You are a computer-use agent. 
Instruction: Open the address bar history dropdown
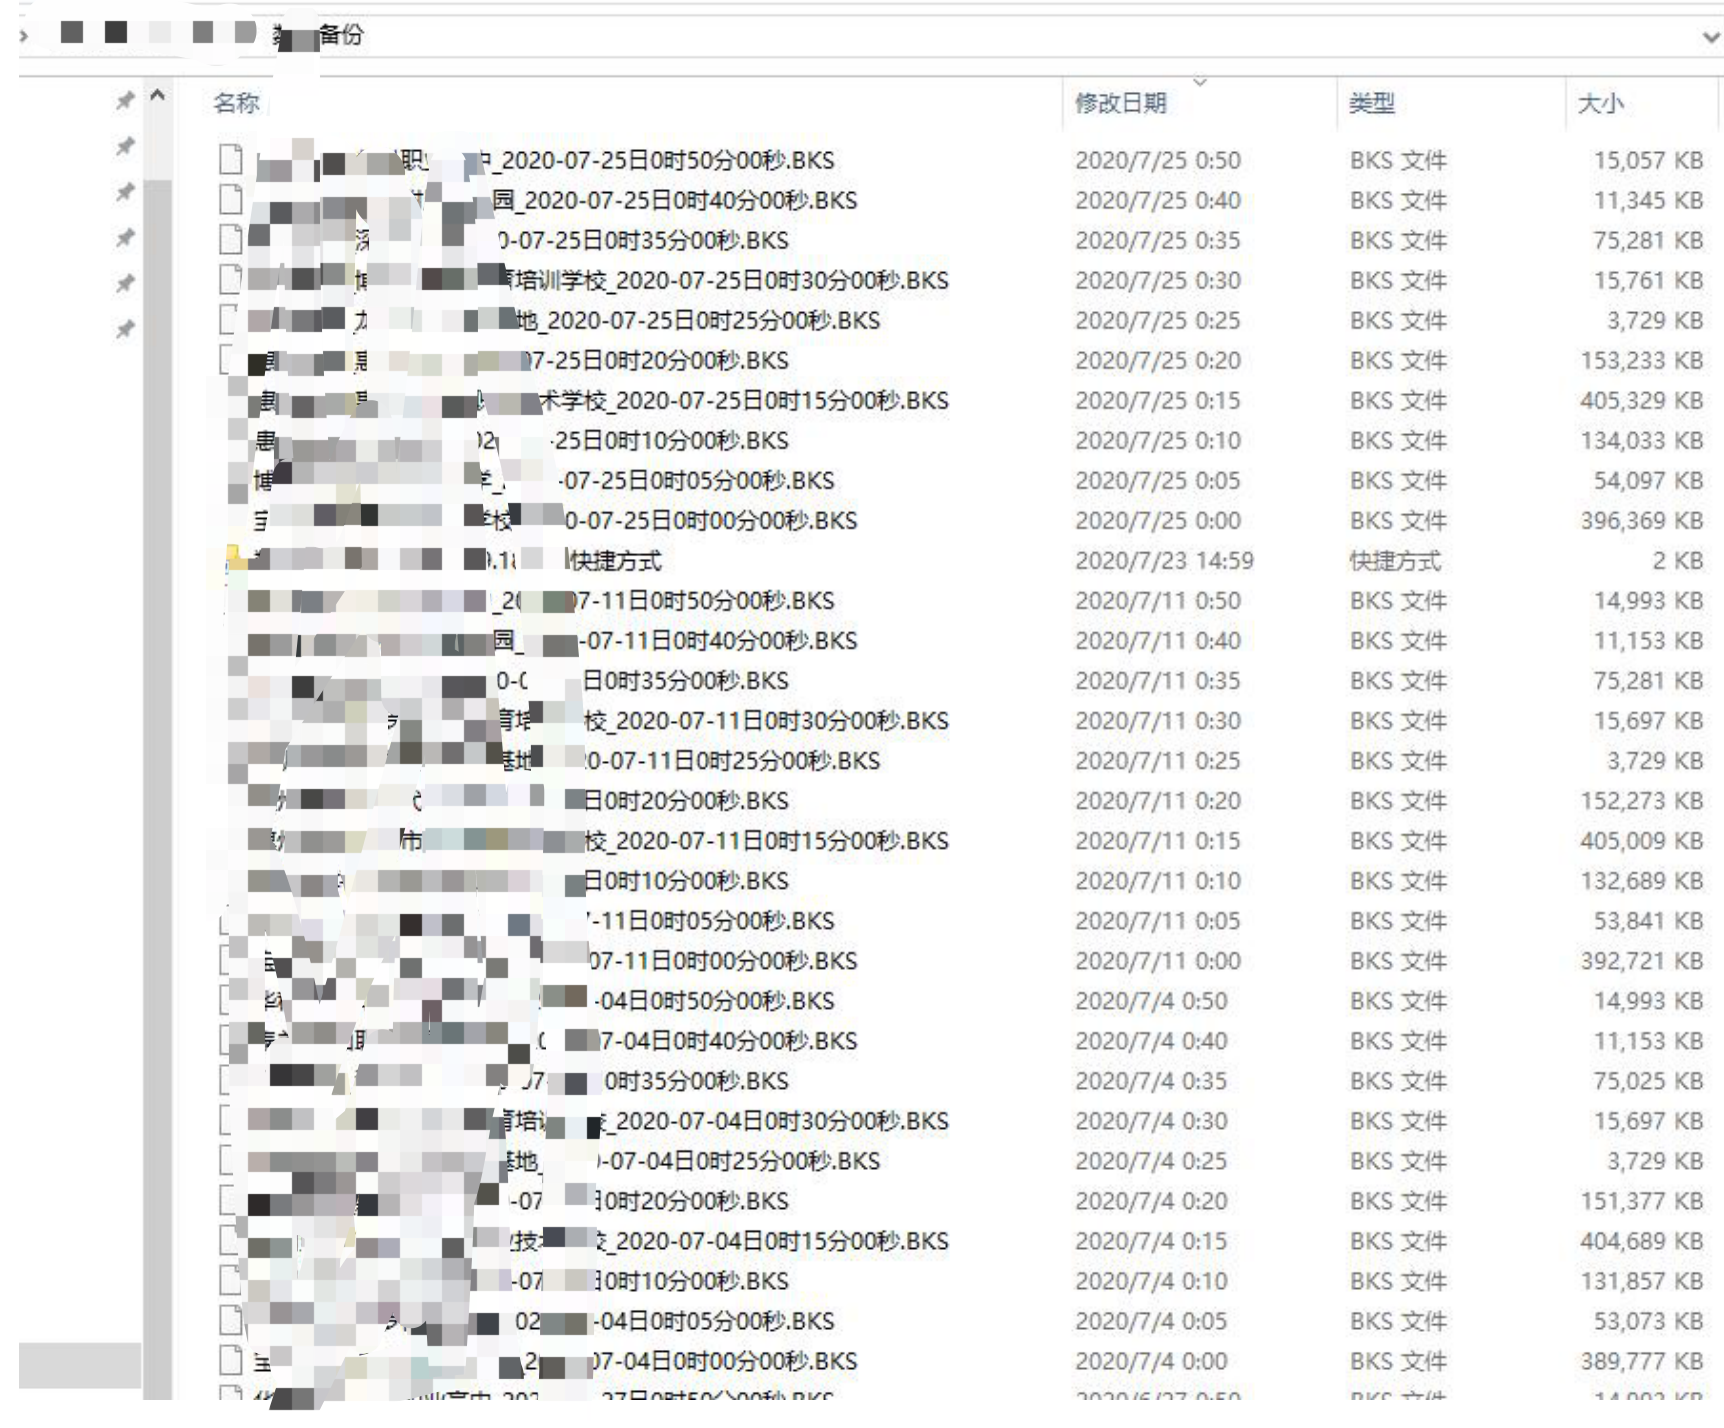point(1710,37)
